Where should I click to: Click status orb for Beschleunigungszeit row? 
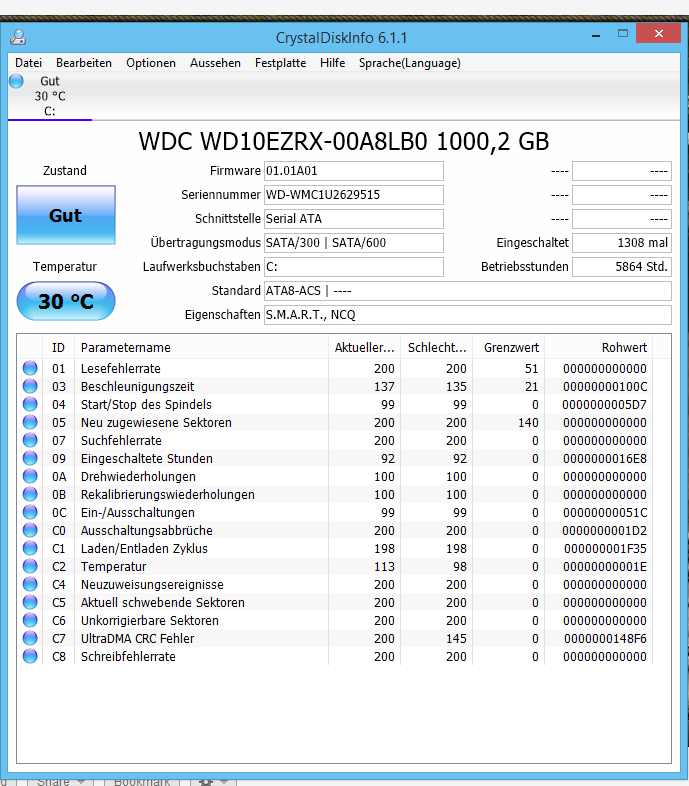[30, 386]
